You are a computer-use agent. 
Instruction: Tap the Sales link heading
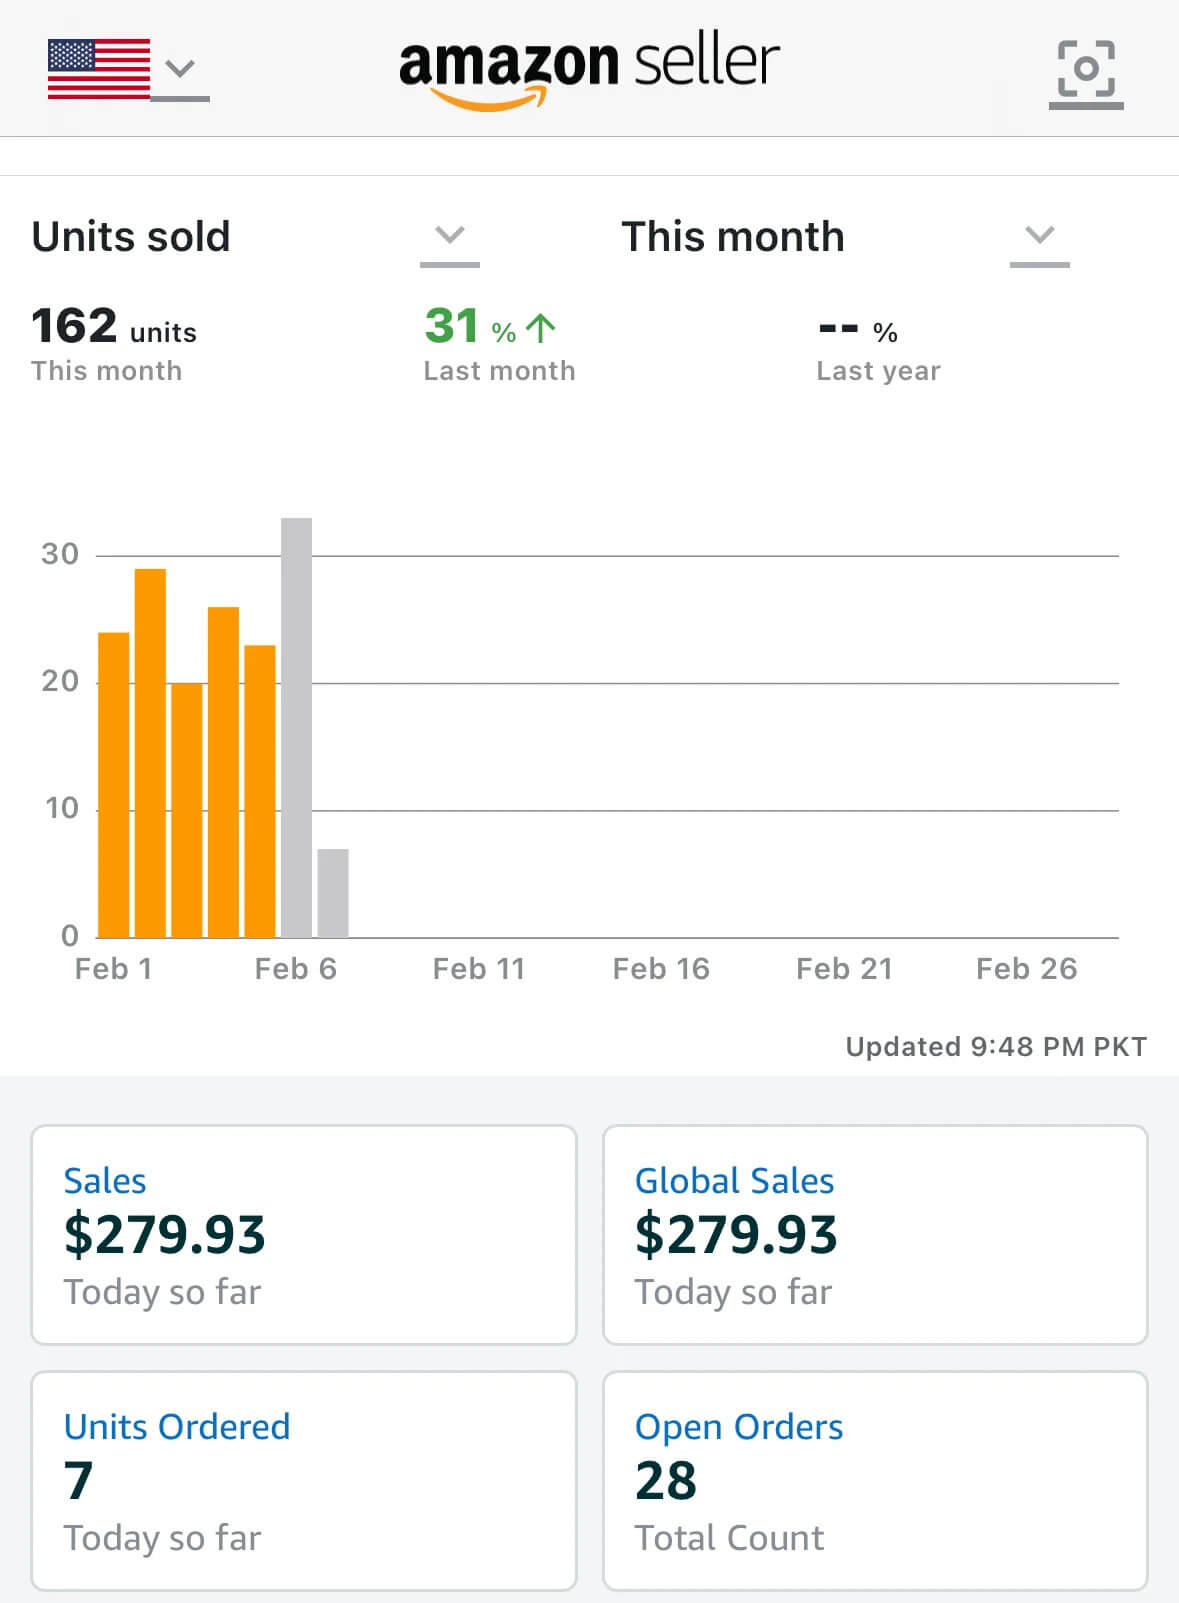[105, 1181]
